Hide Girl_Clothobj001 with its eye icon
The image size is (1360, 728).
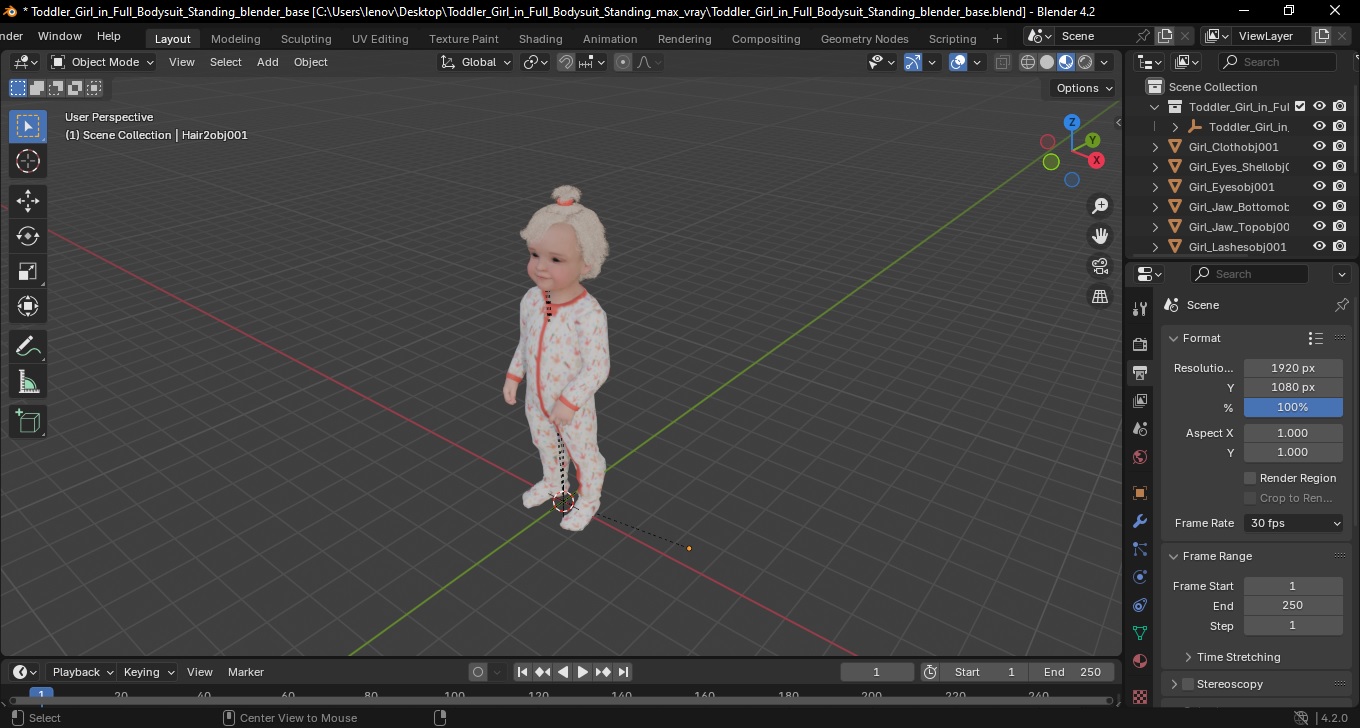(x=1320, y=146)
